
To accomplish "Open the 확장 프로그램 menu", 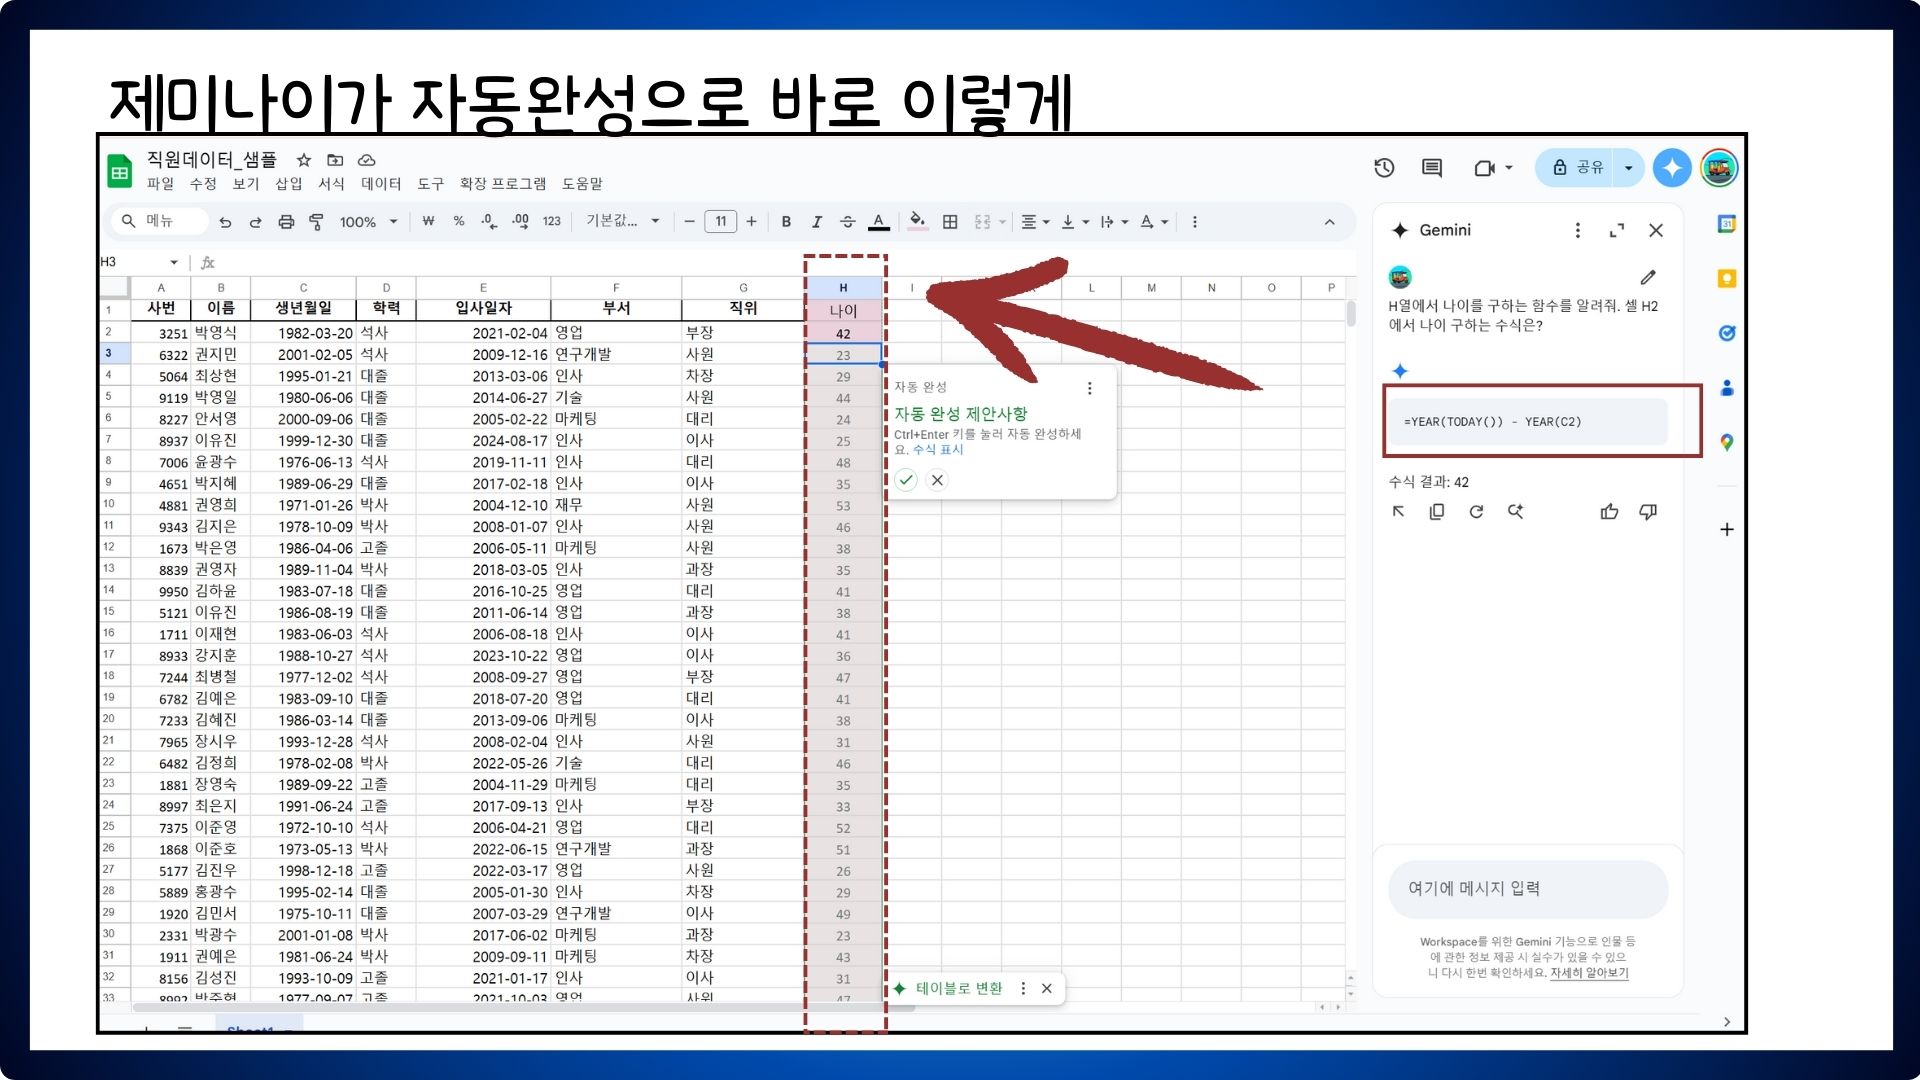I will tap(502, 184).
